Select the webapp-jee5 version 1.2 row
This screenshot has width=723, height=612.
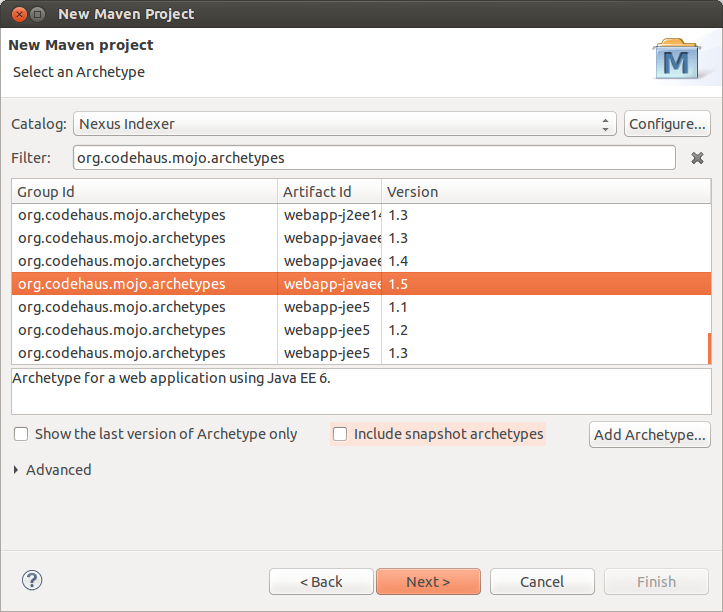pyautogui.click(x=361, y=330)
